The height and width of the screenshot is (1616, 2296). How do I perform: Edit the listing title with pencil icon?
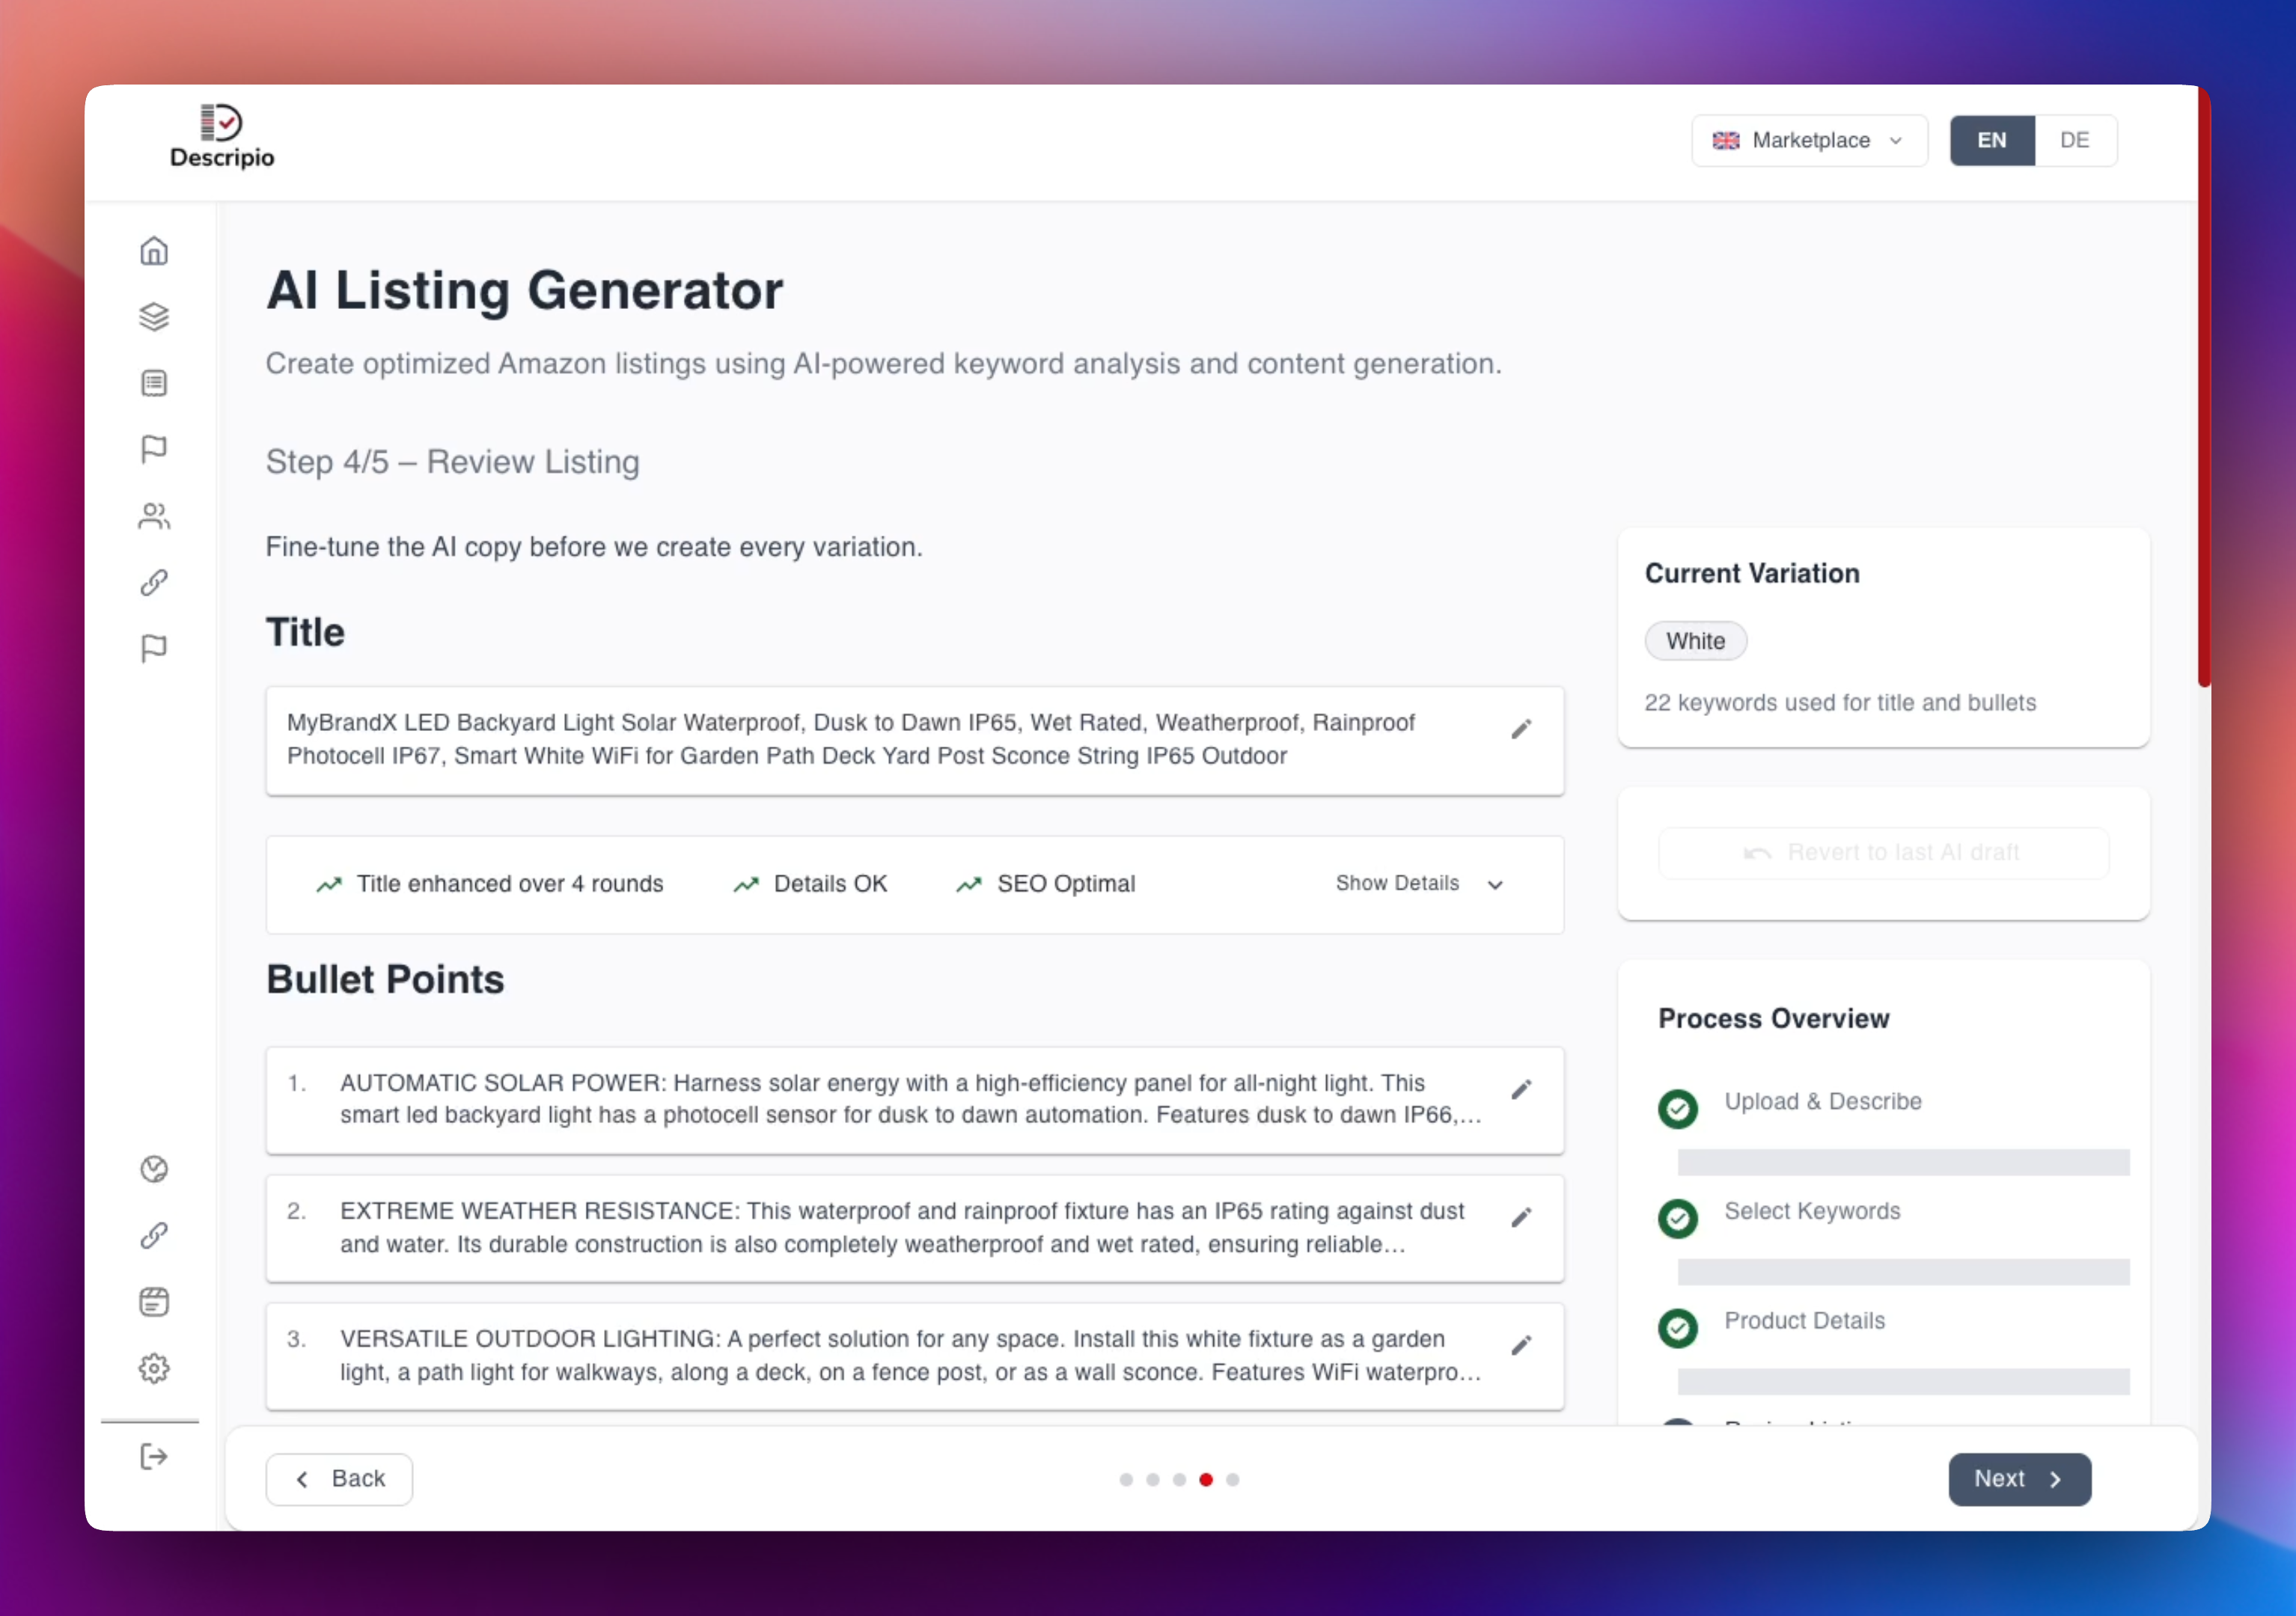click(1521, 730)
